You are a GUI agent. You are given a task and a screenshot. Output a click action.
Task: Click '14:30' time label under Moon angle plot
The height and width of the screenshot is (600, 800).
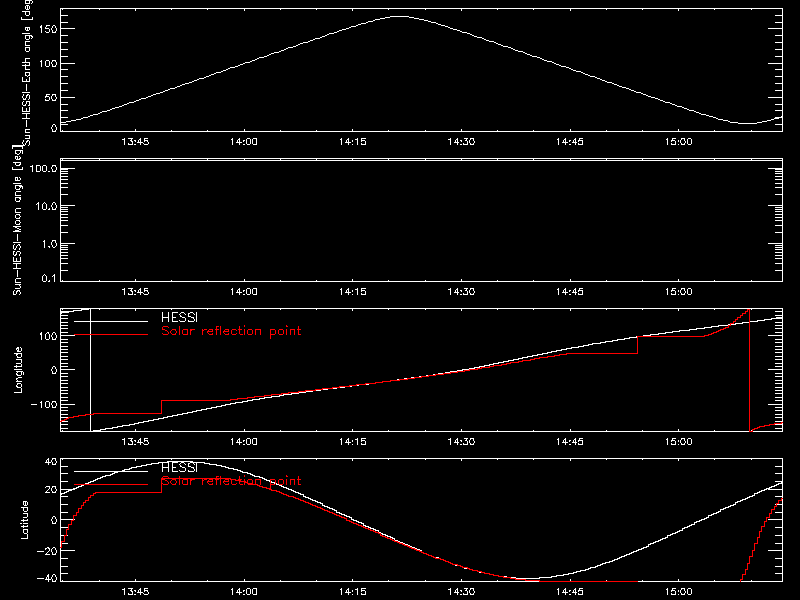[x=461, y=292]
